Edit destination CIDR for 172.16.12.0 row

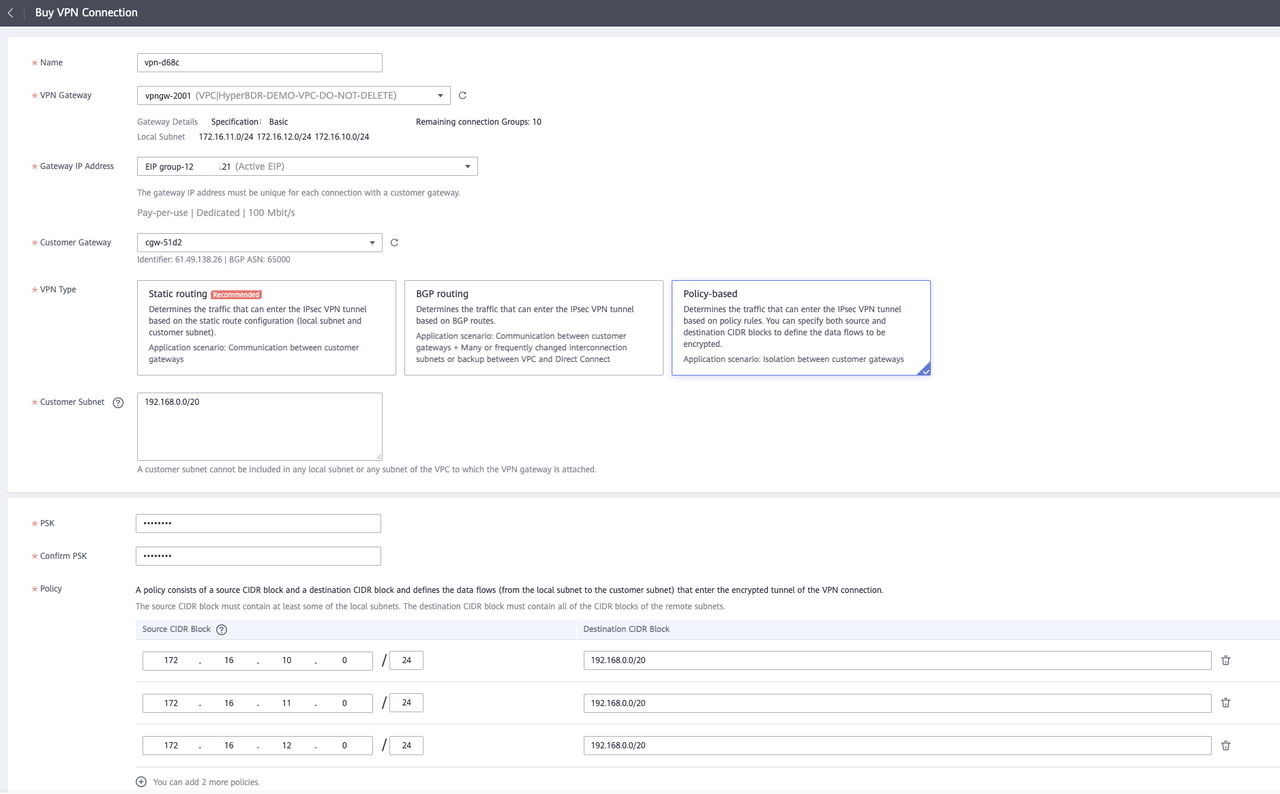pyautogui.click(x=898, y=746)
